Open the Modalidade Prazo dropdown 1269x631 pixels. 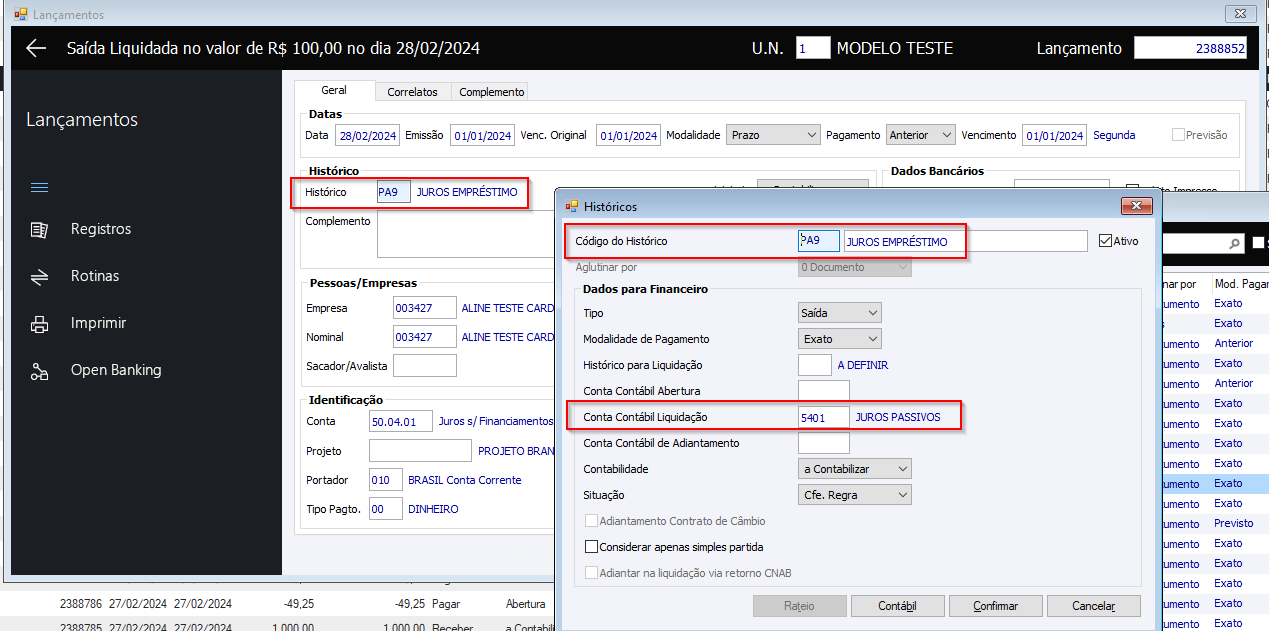(x=774, y=135)
